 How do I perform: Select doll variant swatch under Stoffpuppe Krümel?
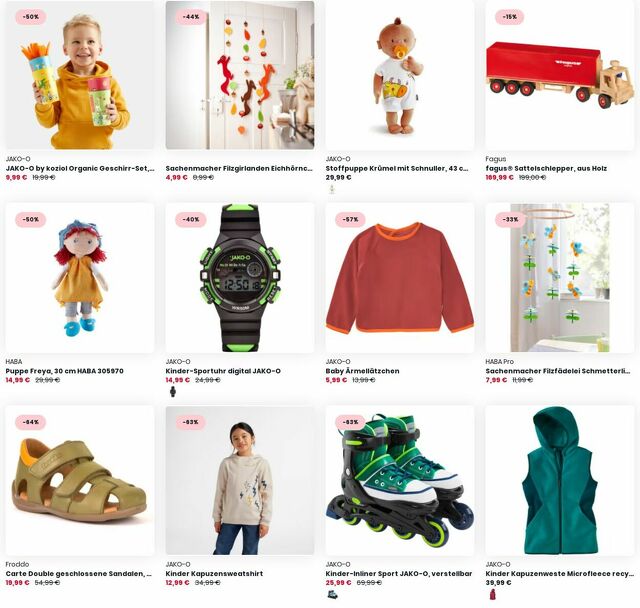click(332, 189)
